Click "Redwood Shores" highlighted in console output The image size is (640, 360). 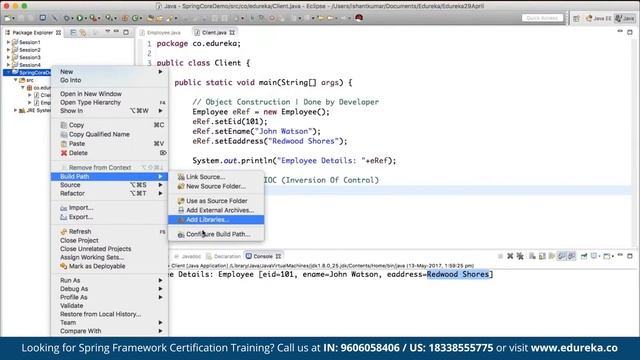(458, 274)
